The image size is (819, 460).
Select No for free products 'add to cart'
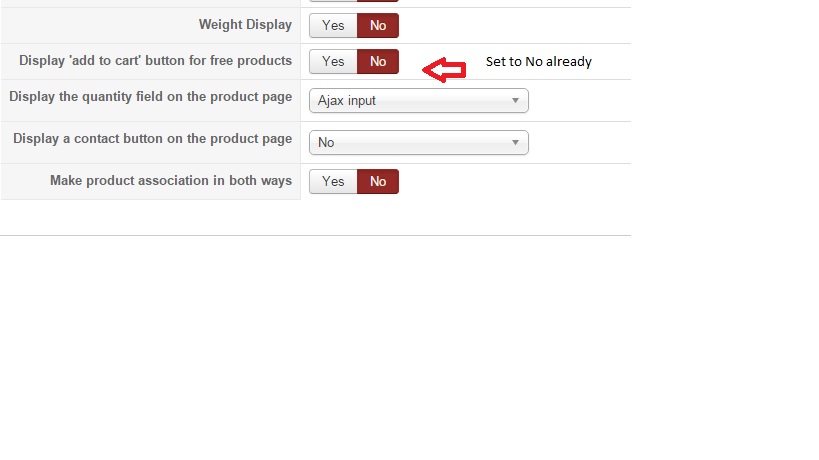point(378,62)
